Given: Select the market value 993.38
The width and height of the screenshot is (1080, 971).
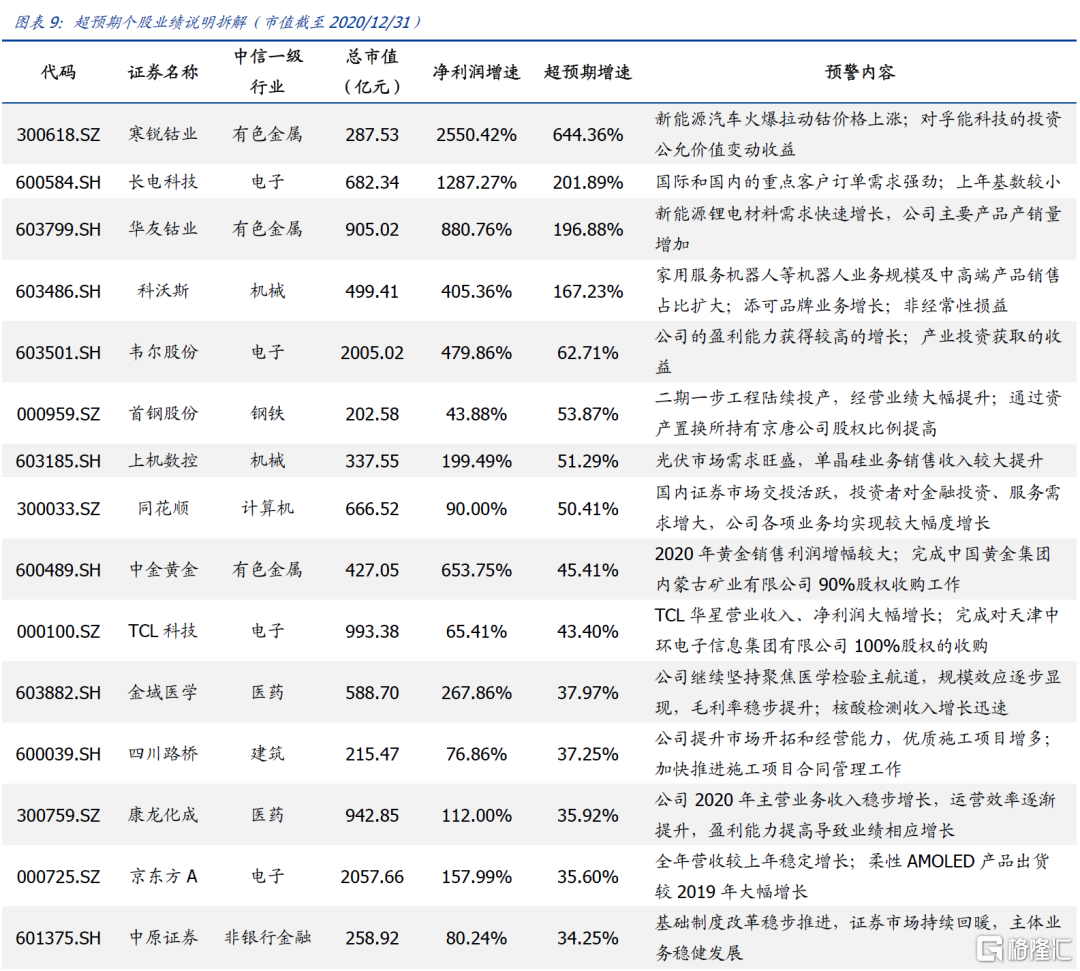Looking at the screenshot, I should pos(372,631).
